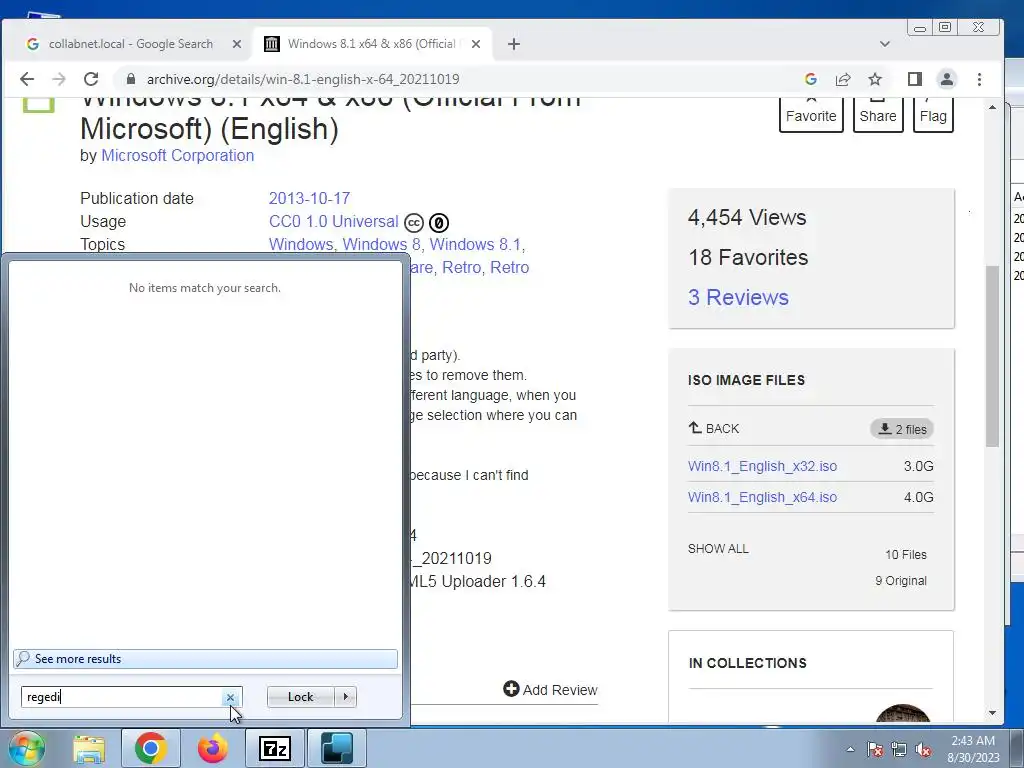Open the clock showing 2:43 AM
1024x768 pixels.
[973, 749]
